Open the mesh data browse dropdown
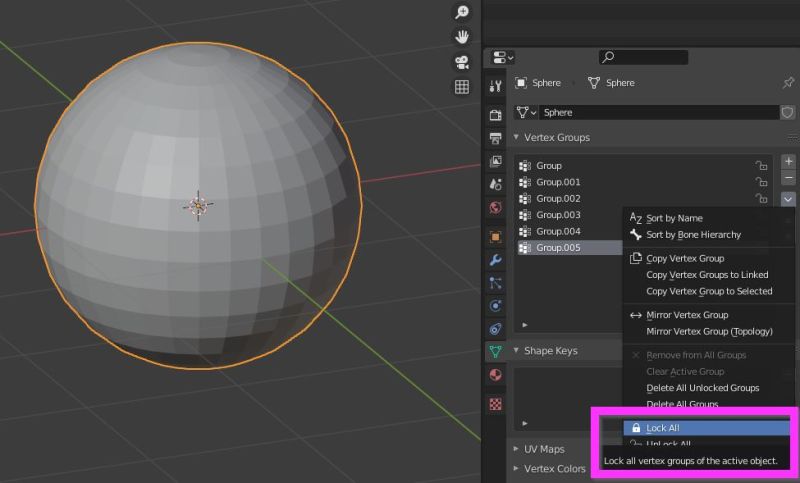The image size is (800, 483). 527,112
